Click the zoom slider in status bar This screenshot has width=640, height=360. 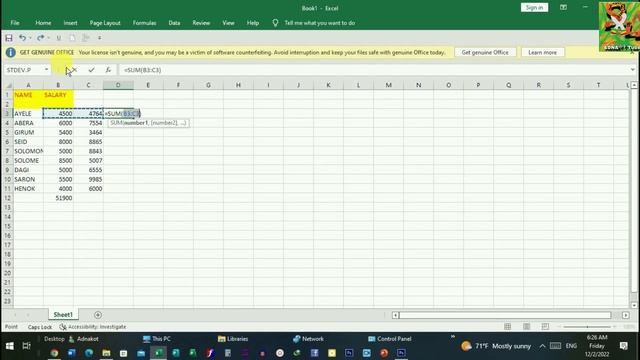pos(587,327)
